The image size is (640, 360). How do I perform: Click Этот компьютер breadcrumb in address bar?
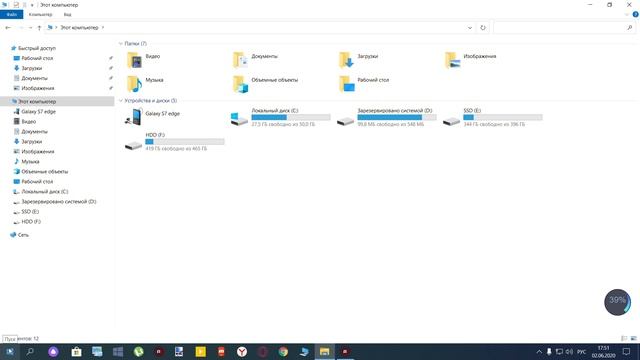(x=80, y=28)
